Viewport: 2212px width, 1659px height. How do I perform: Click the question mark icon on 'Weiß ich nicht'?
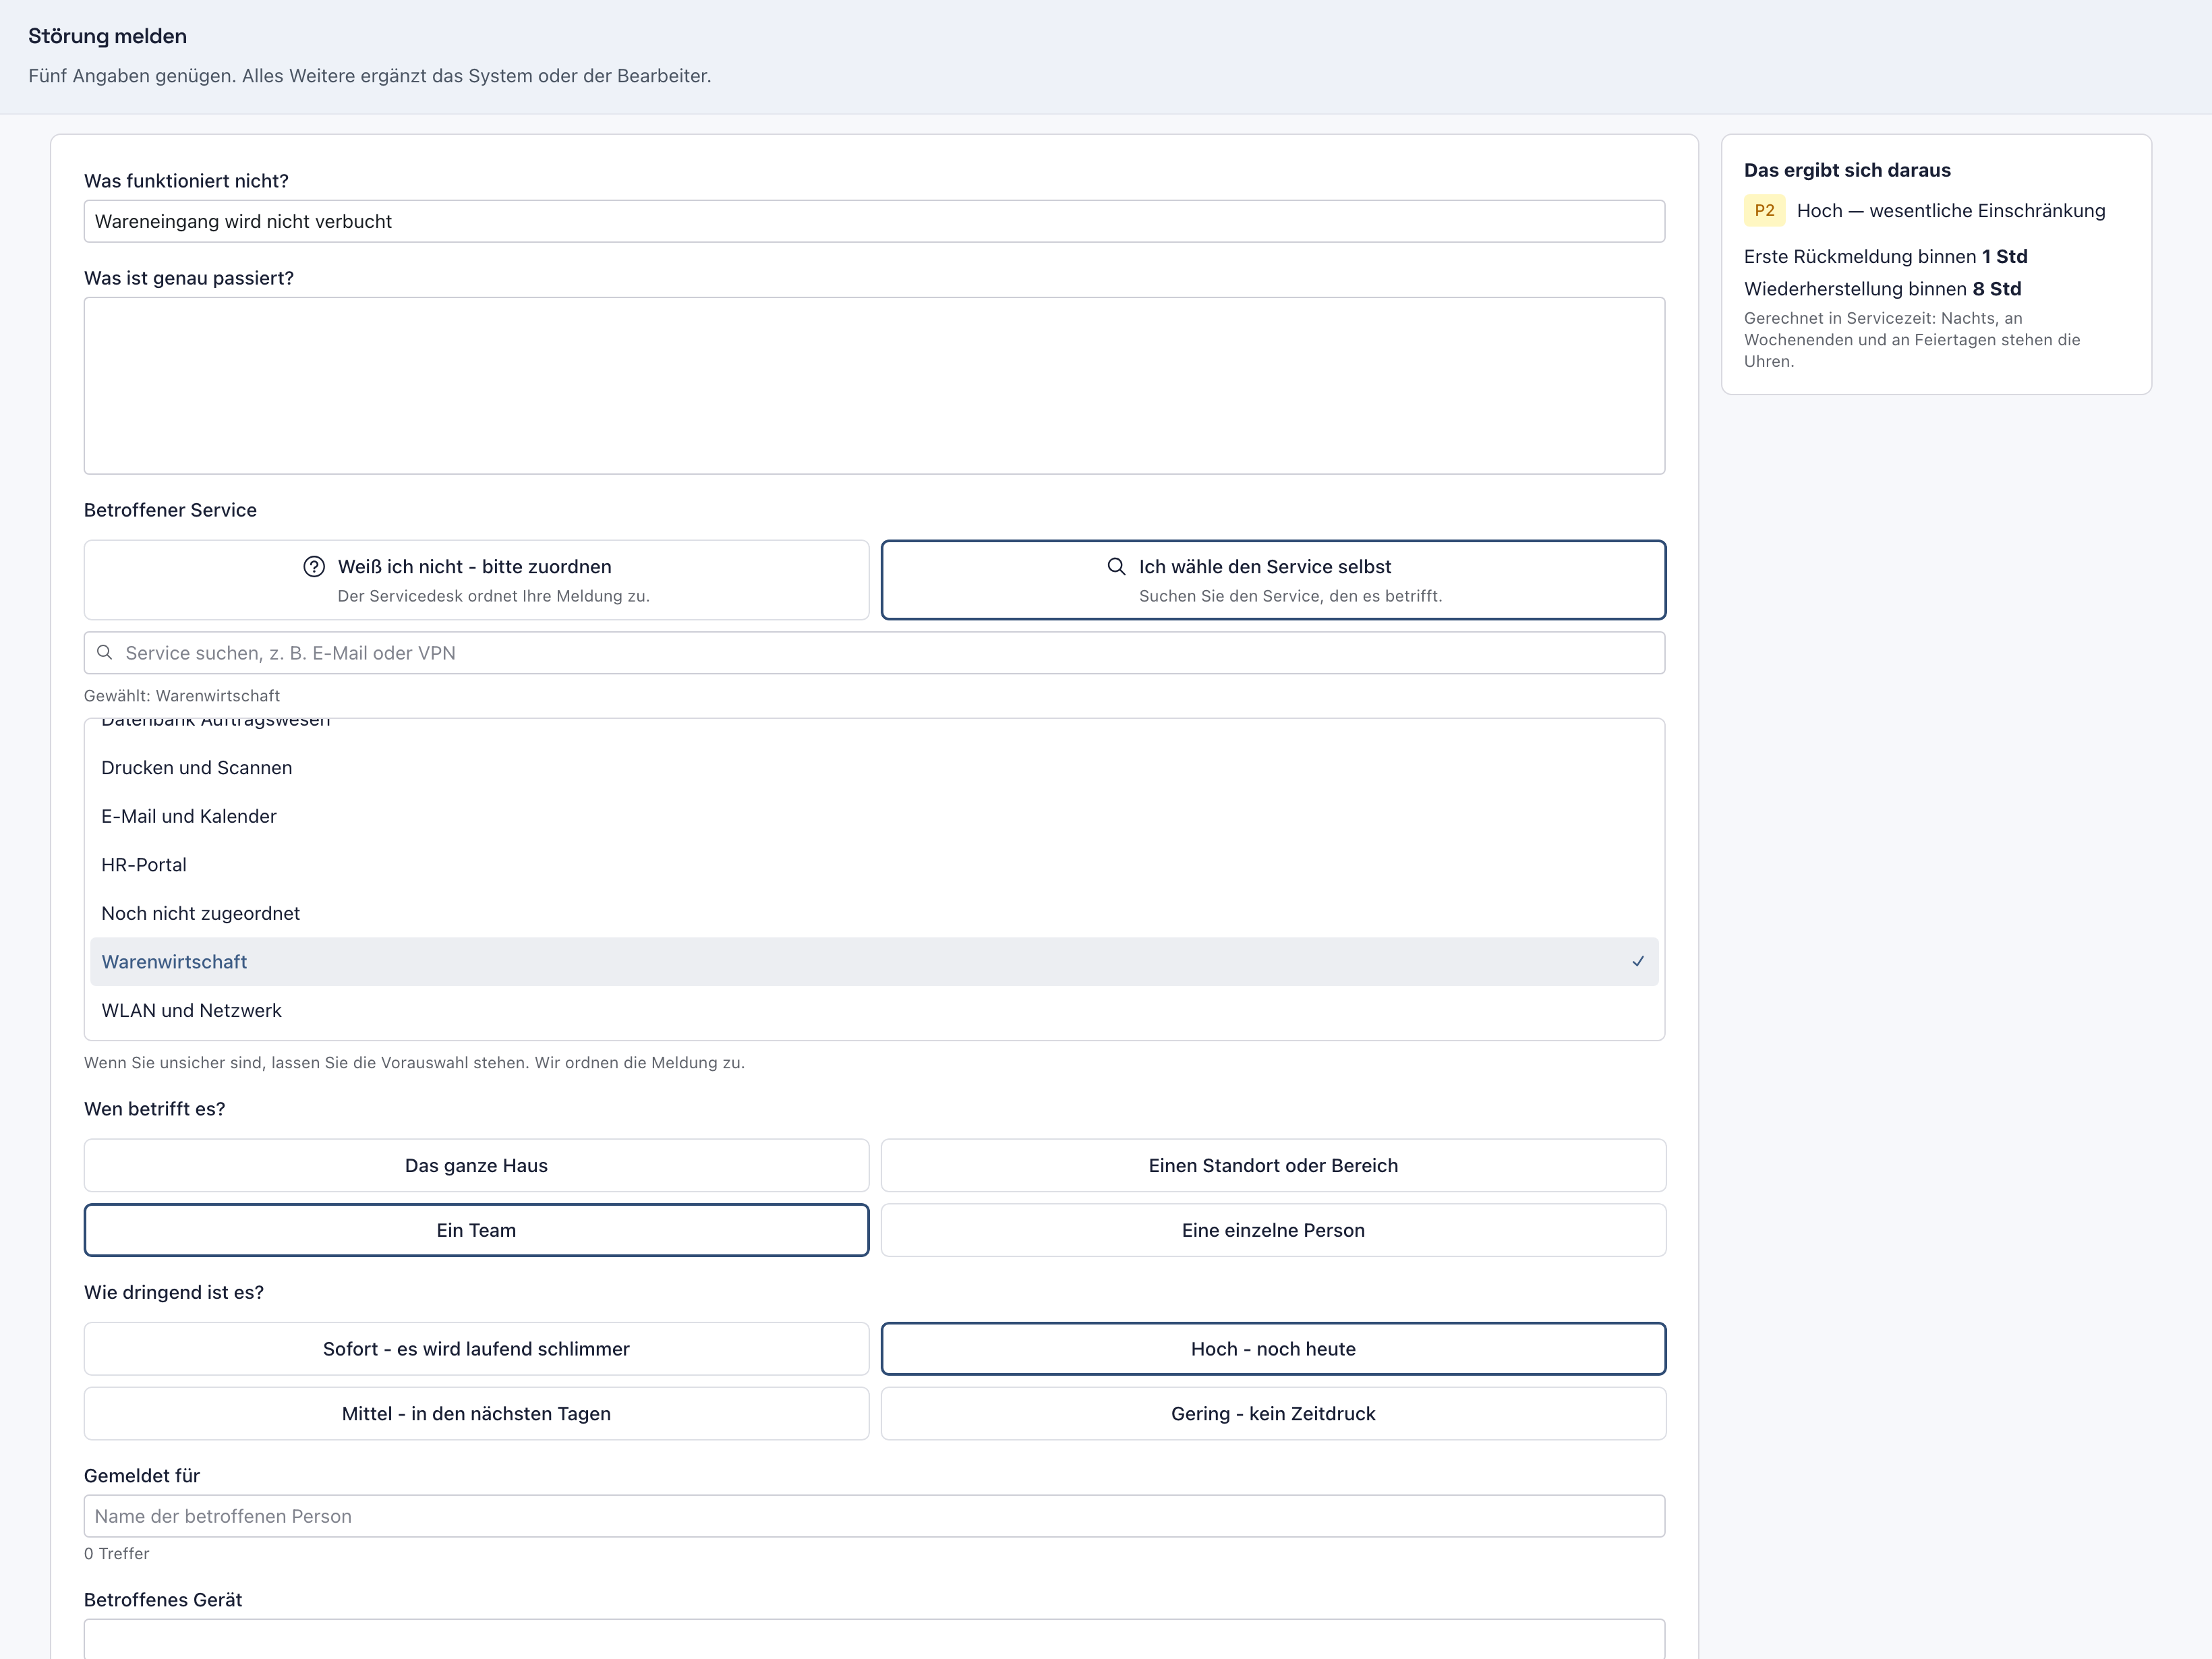(x=314, y=567)
